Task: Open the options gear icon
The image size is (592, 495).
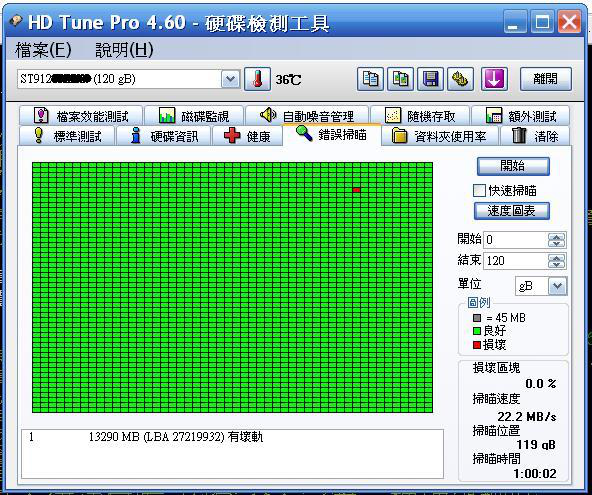Action: (460, 79)
